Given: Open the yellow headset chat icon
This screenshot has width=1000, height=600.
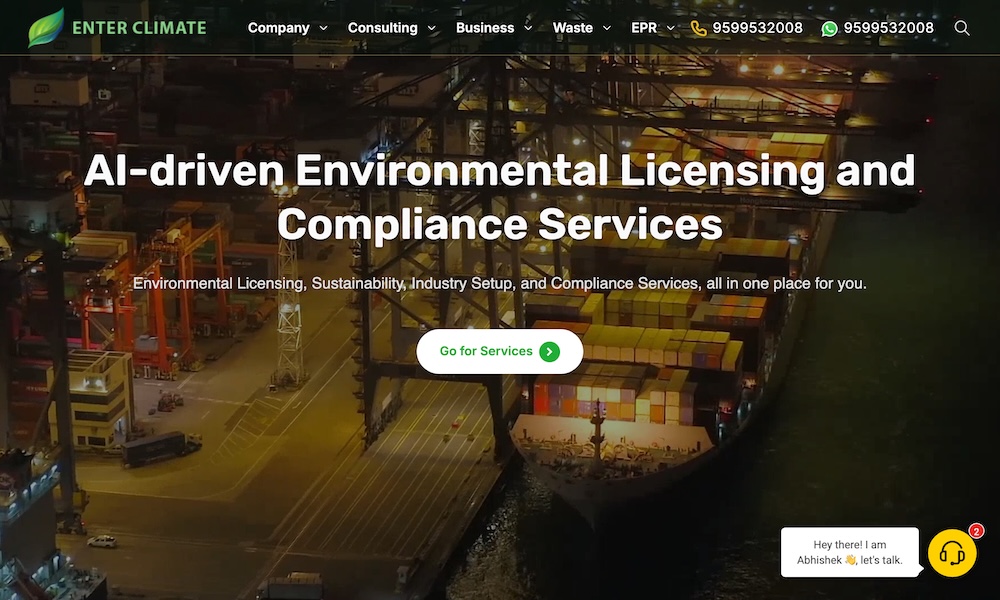Looking at the screenshot, I should (x=952, y=553).
